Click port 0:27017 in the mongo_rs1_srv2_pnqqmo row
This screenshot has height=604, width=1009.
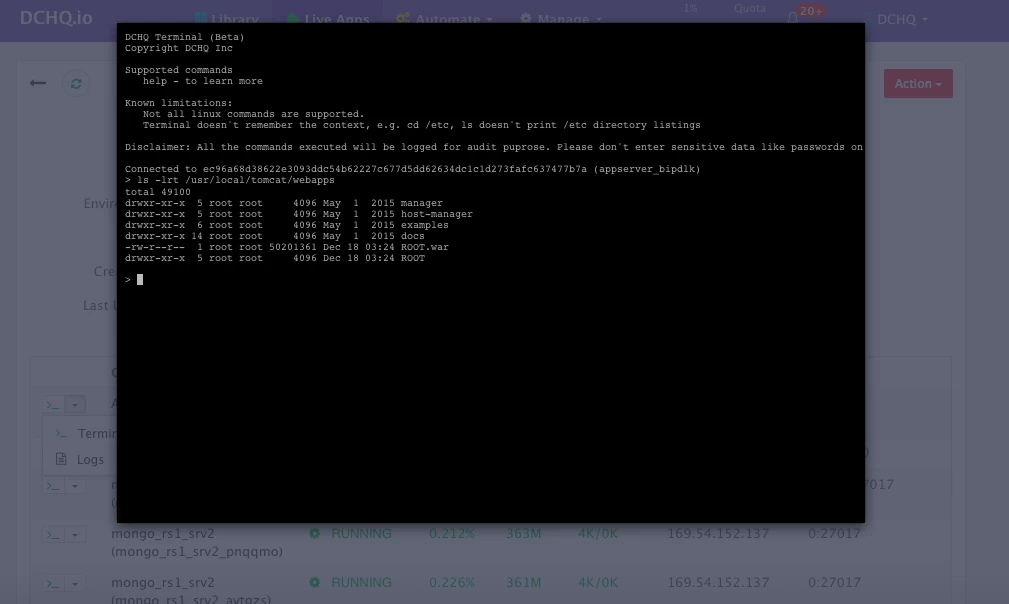[834, 533]
